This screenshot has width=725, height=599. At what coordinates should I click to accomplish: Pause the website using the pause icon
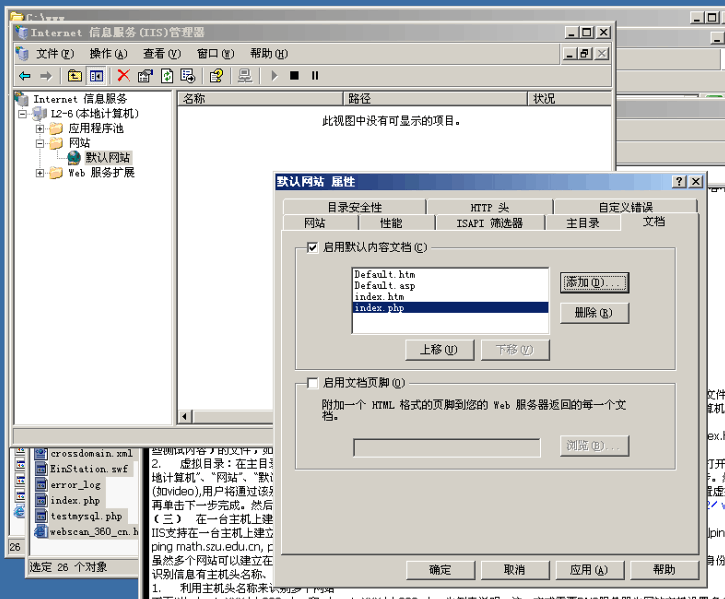pyautogui.click(x=314, y=75)
